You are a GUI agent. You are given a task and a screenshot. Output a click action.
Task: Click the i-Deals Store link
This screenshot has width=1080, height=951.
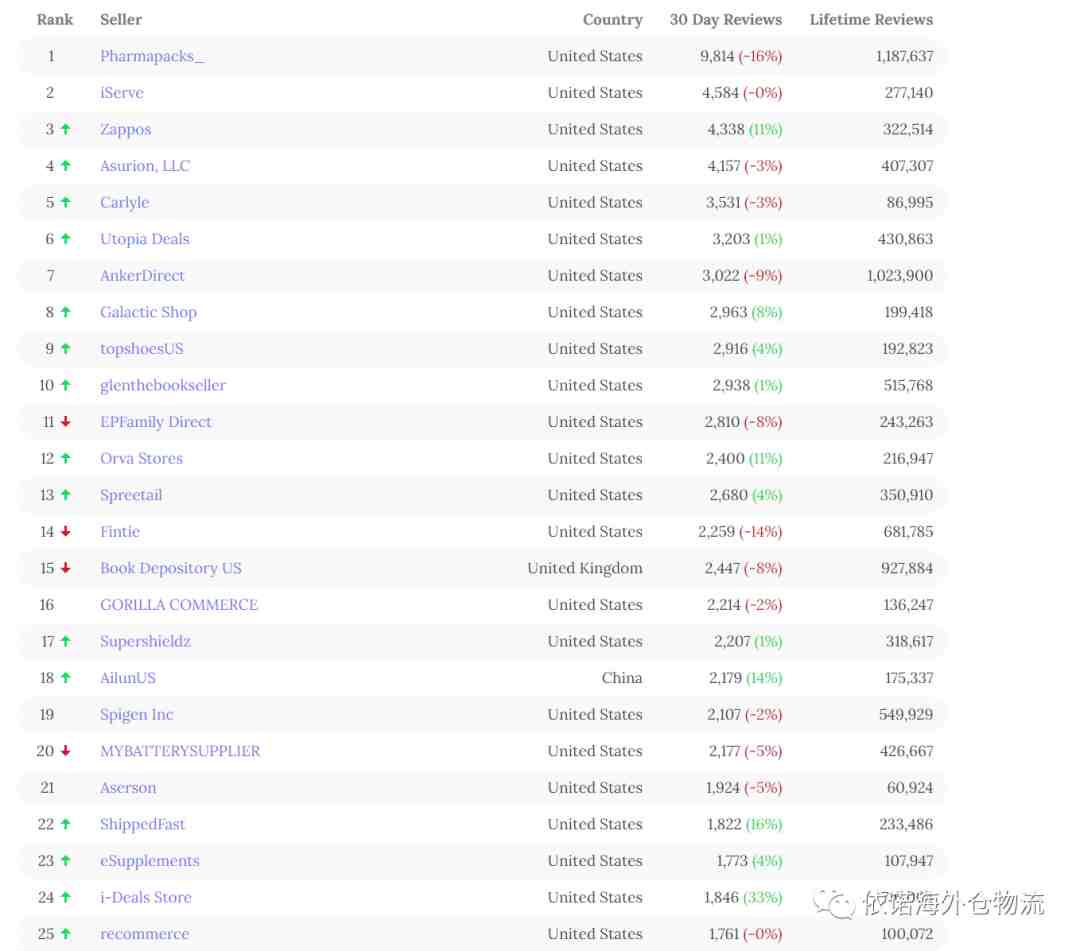[145, 897]
